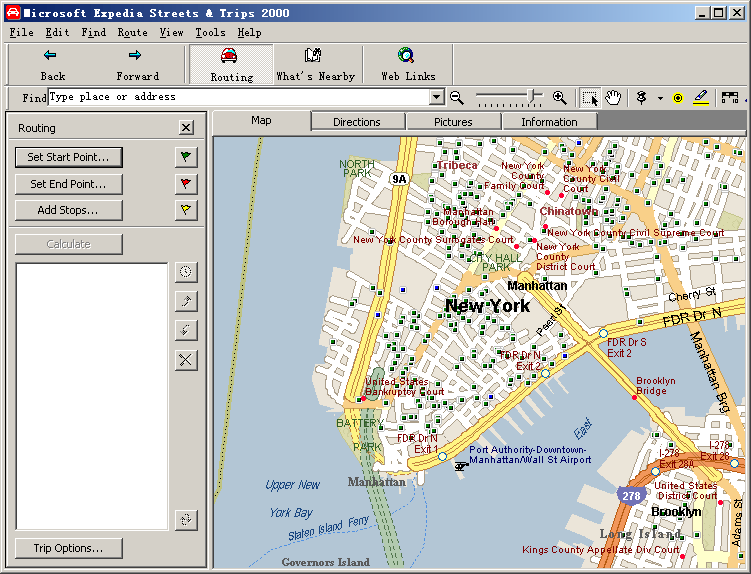Click the yellow Locate circle tool

pos(678,98)
